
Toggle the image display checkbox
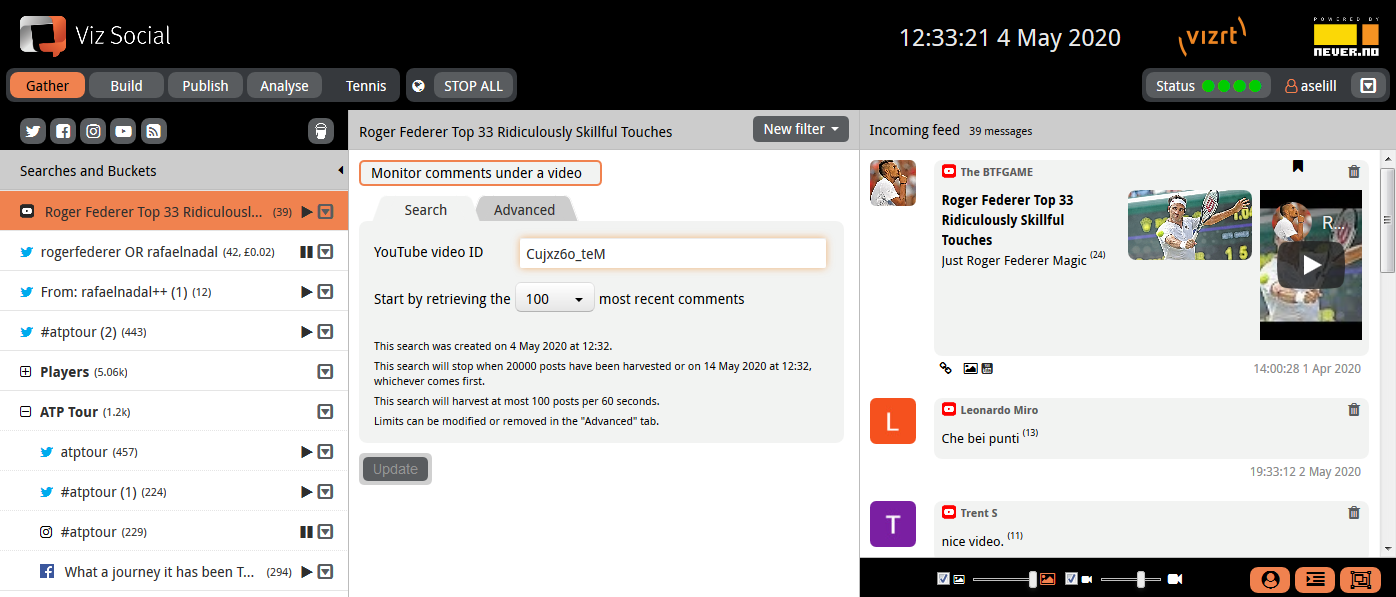(943, 579)
